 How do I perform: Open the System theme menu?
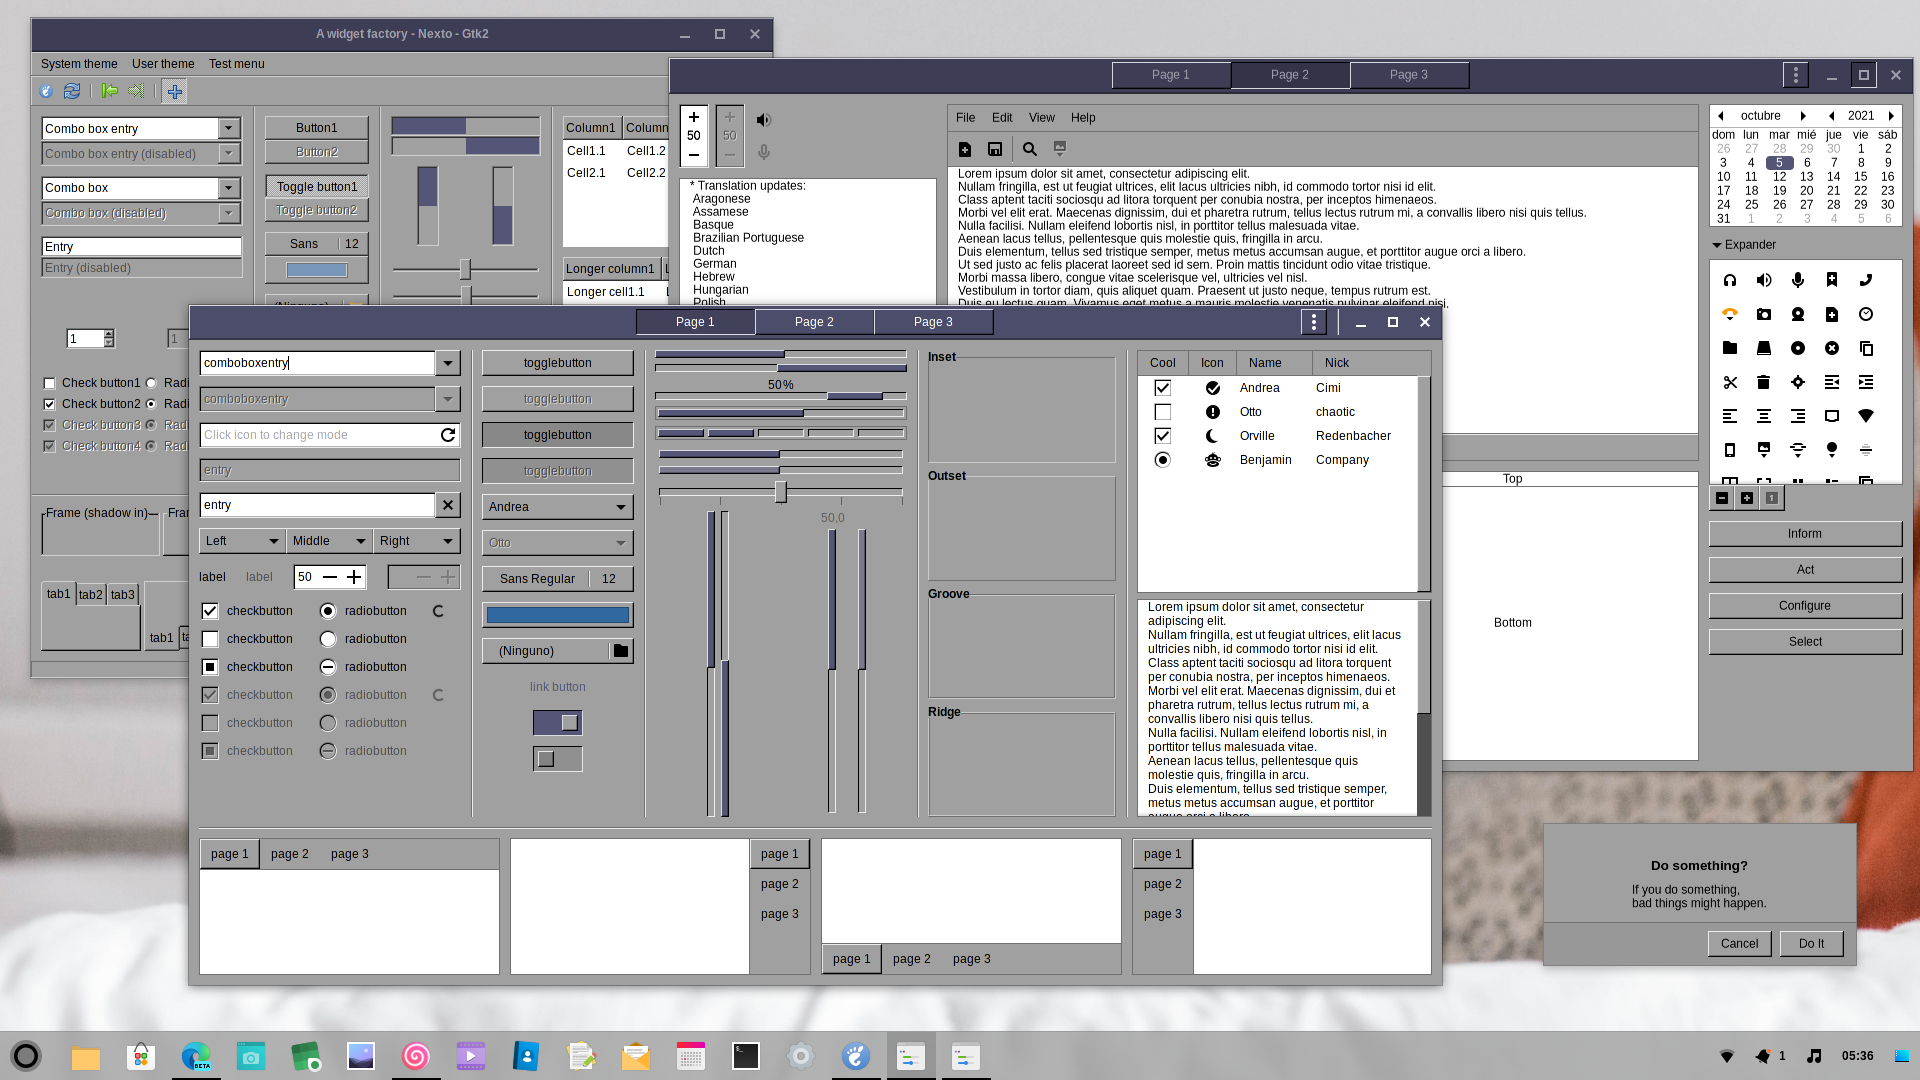click(79, 64)
